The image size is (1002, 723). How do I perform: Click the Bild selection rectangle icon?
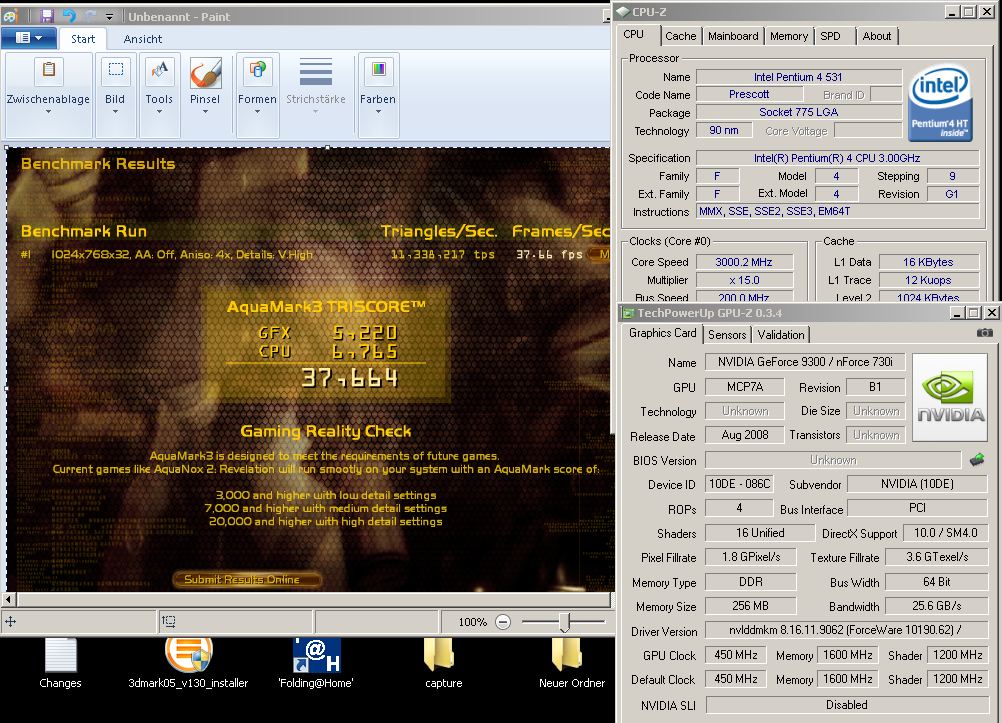click(x=116, y=69)
